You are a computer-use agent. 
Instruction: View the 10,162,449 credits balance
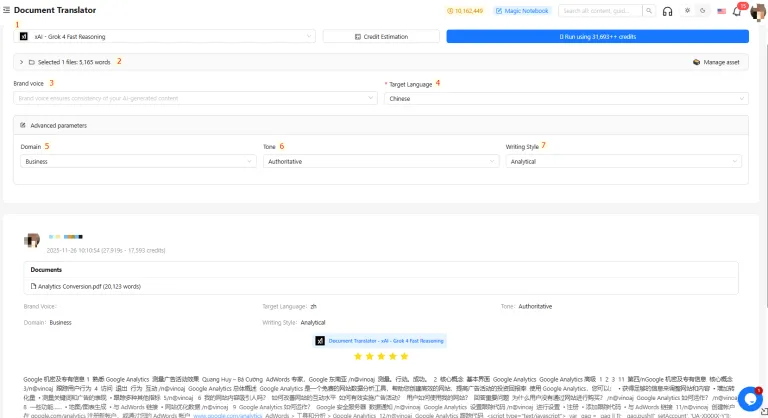click(x=465, y=11)
